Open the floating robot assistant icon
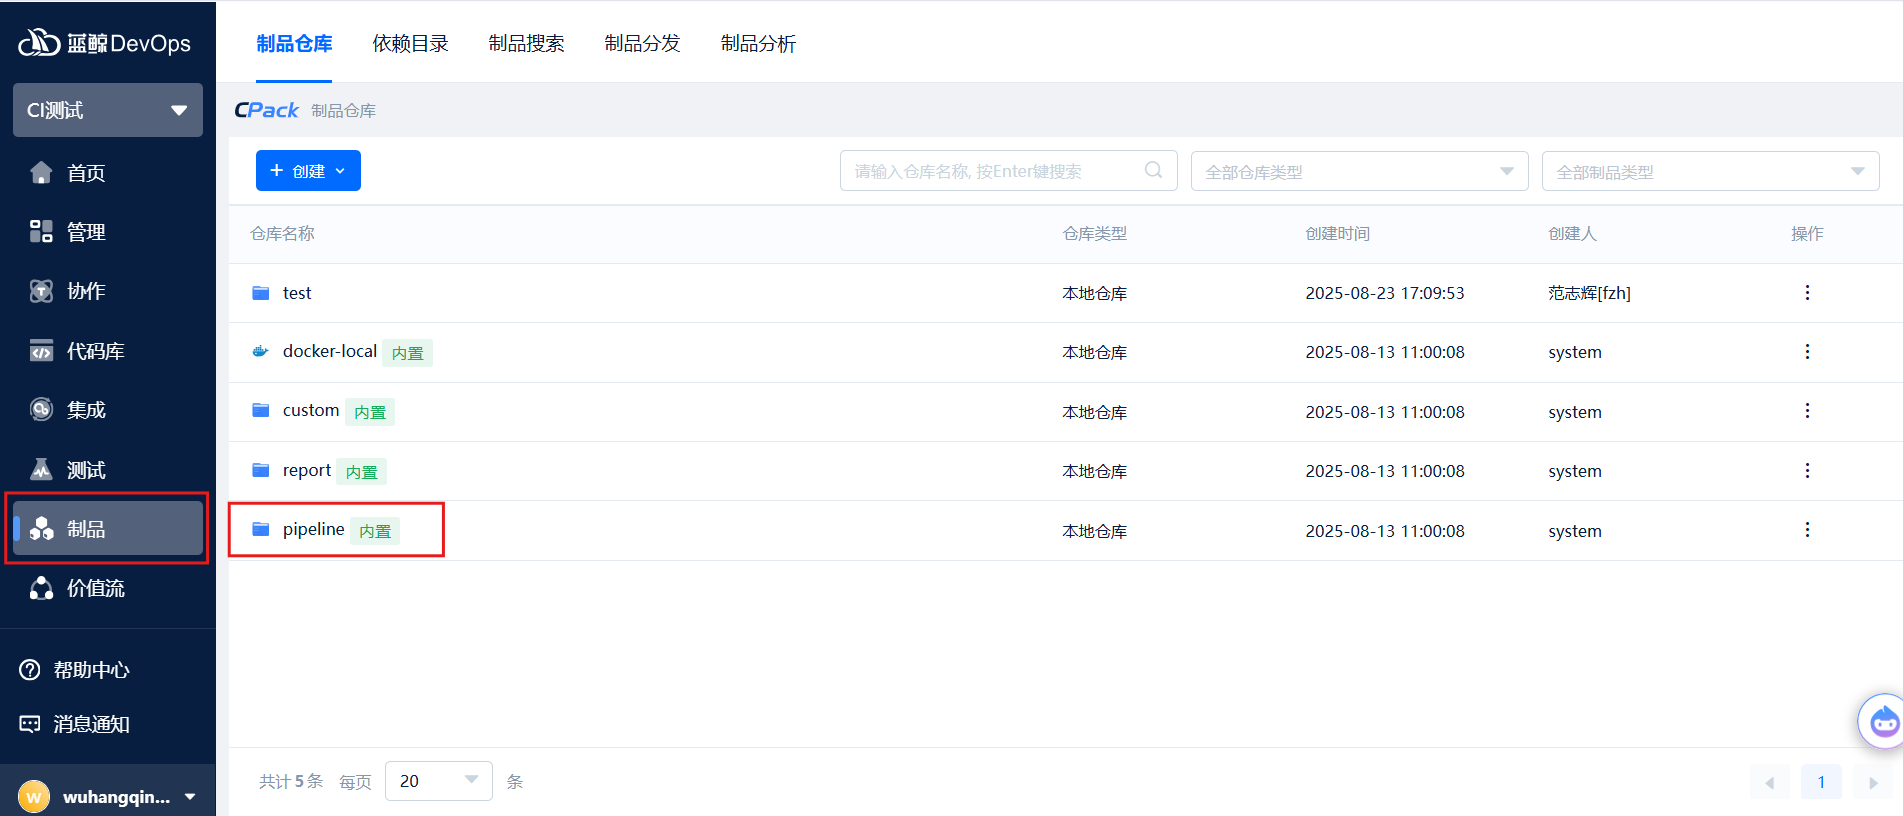1903x816 pixels. 1883,720
